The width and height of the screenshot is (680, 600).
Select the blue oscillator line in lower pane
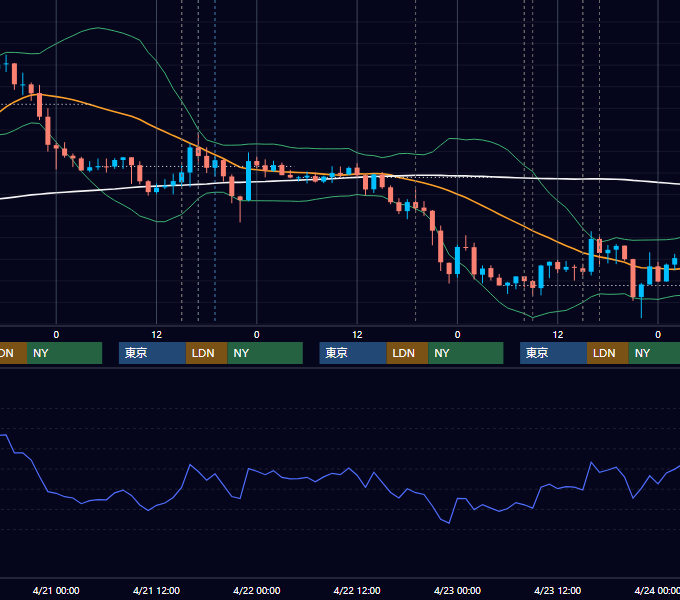(340, 474)
